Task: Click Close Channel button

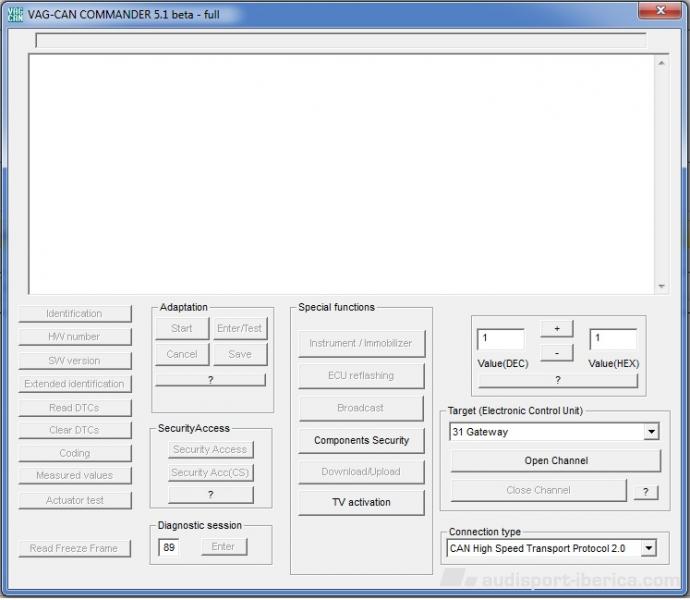Action: click(539, 490)
